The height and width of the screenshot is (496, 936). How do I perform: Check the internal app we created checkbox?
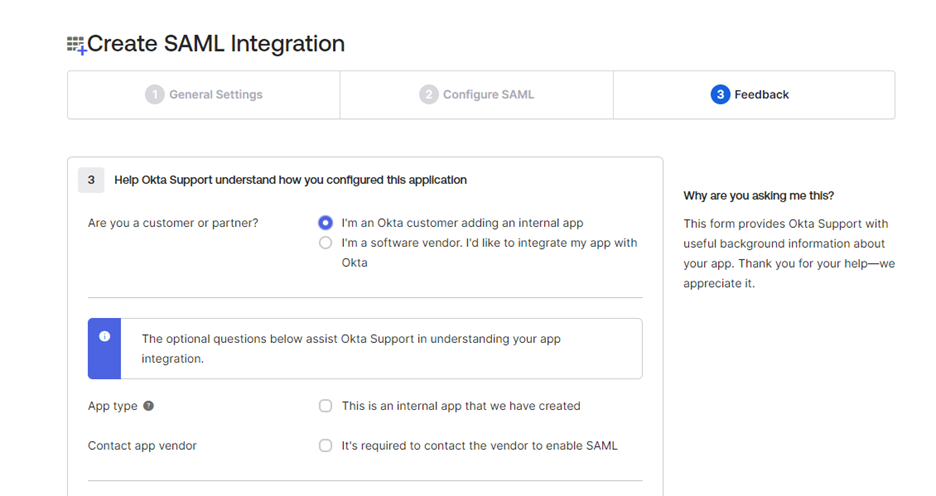pos(325,406)
